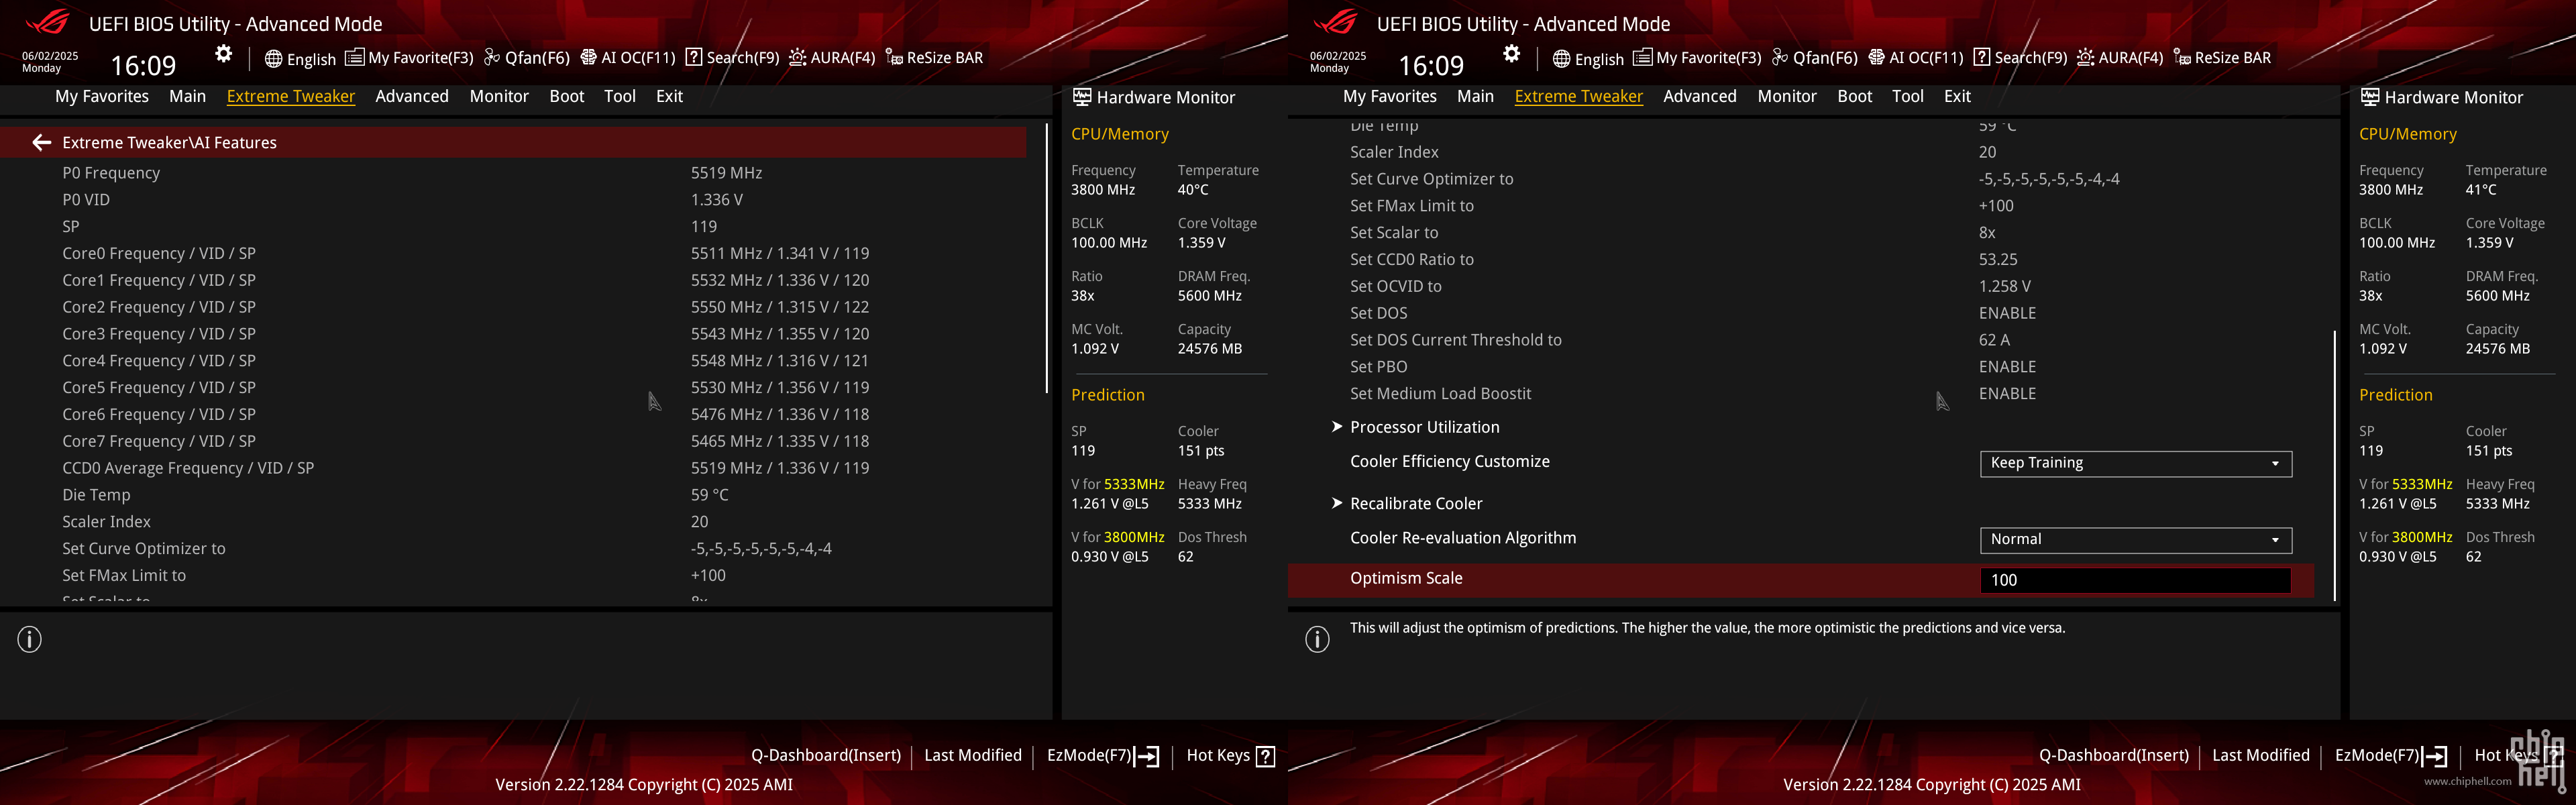Open settings gear in right BIOS screen
Viewport: 2576px width, 805px height.
(1512, 54)
